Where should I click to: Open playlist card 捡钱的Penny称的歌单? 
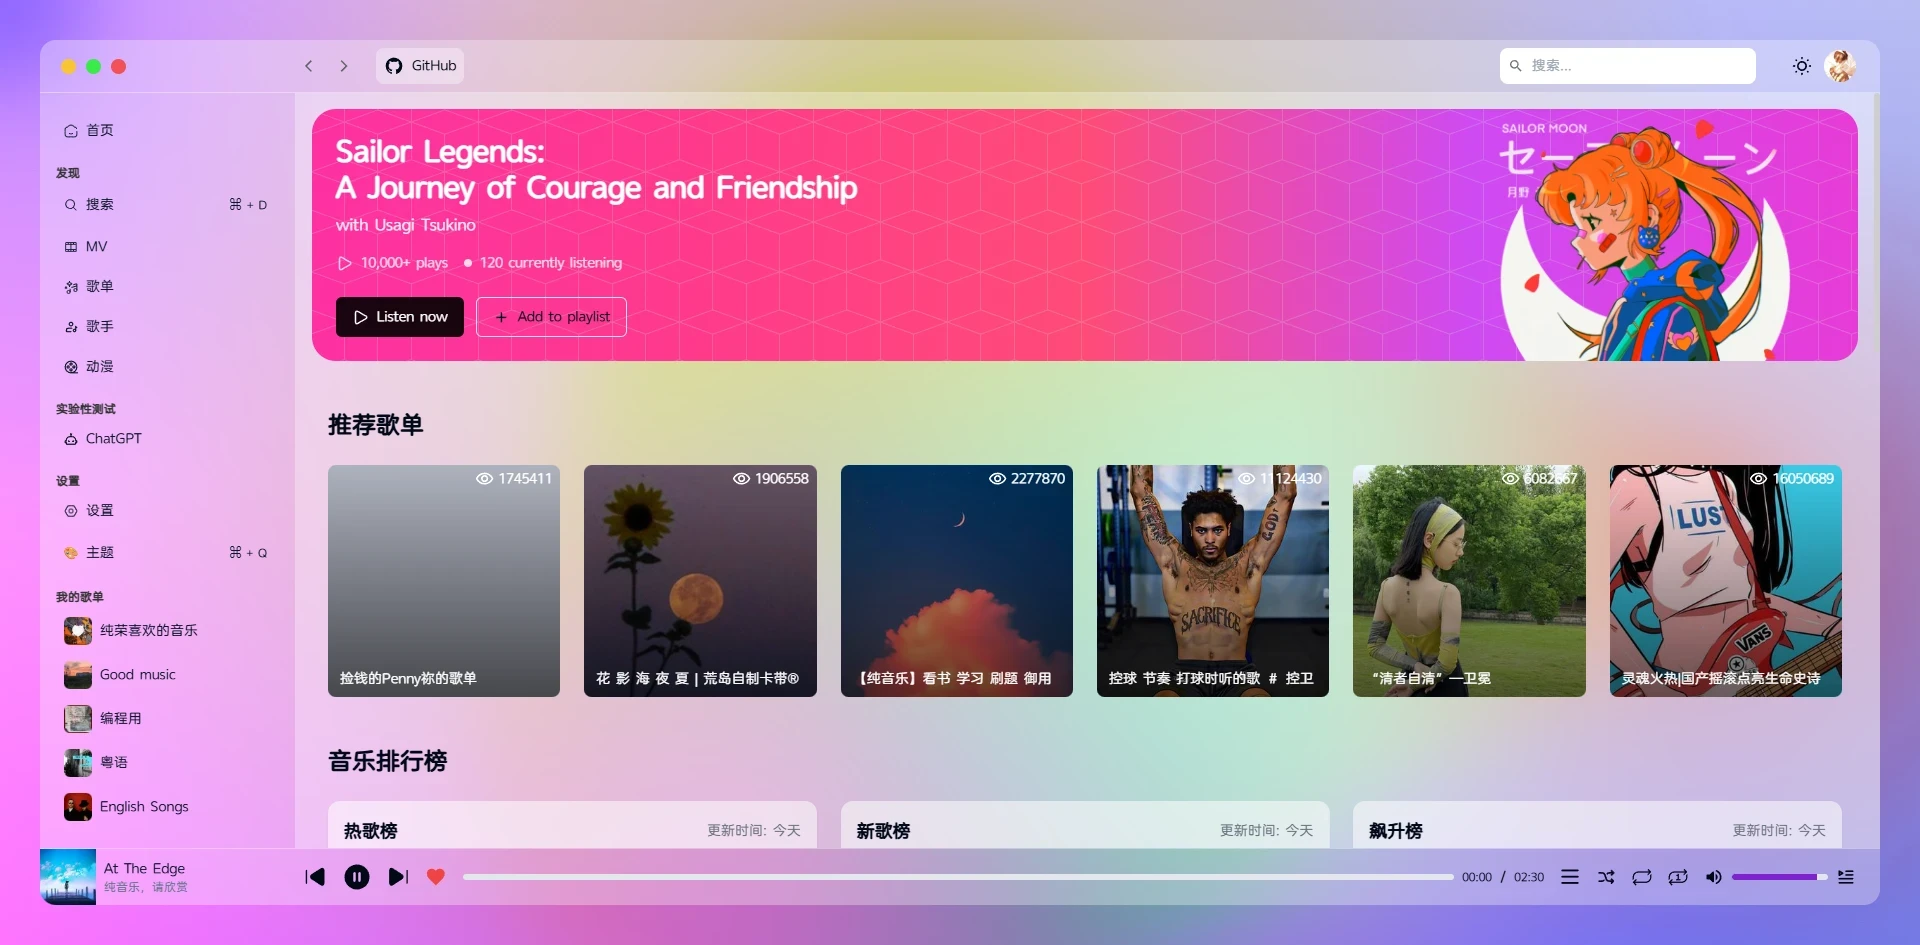point(444,581)
